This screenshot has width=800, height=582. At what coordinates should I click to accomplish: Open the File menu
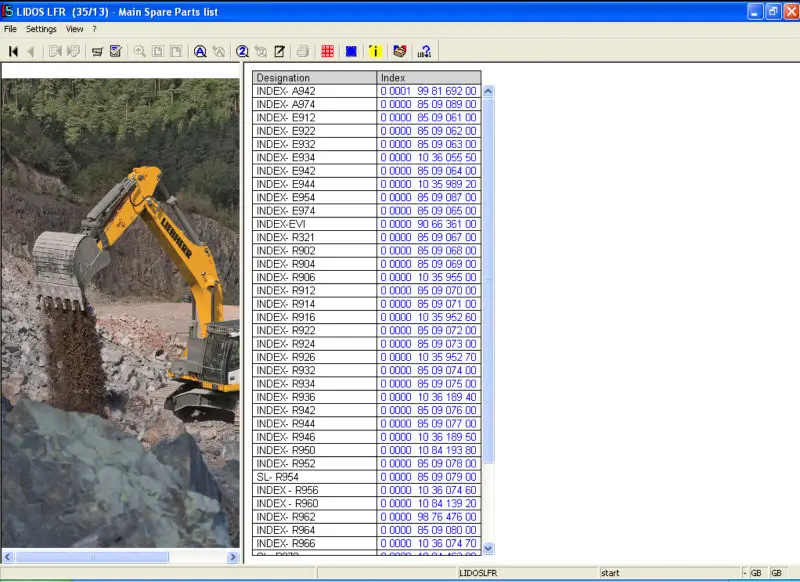point(10,29)
